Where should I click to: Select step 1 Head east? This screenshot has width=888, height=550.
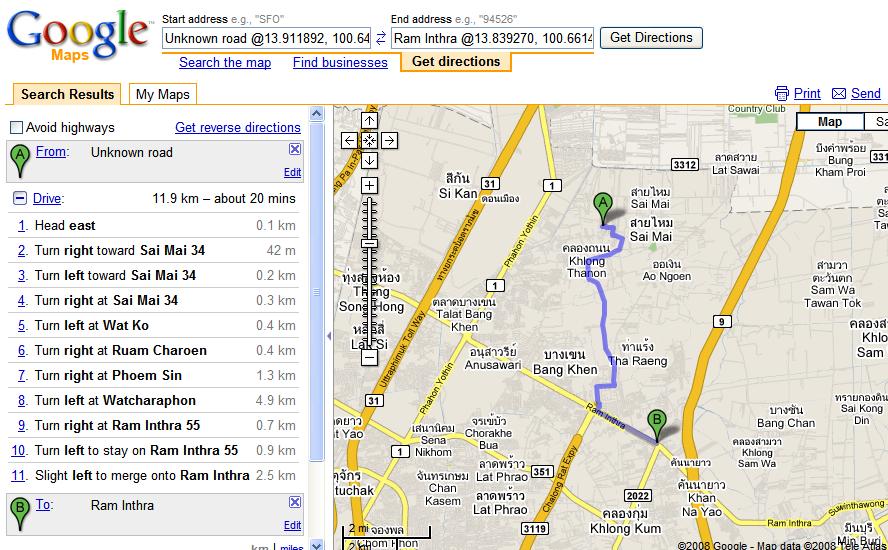(153, 225)
